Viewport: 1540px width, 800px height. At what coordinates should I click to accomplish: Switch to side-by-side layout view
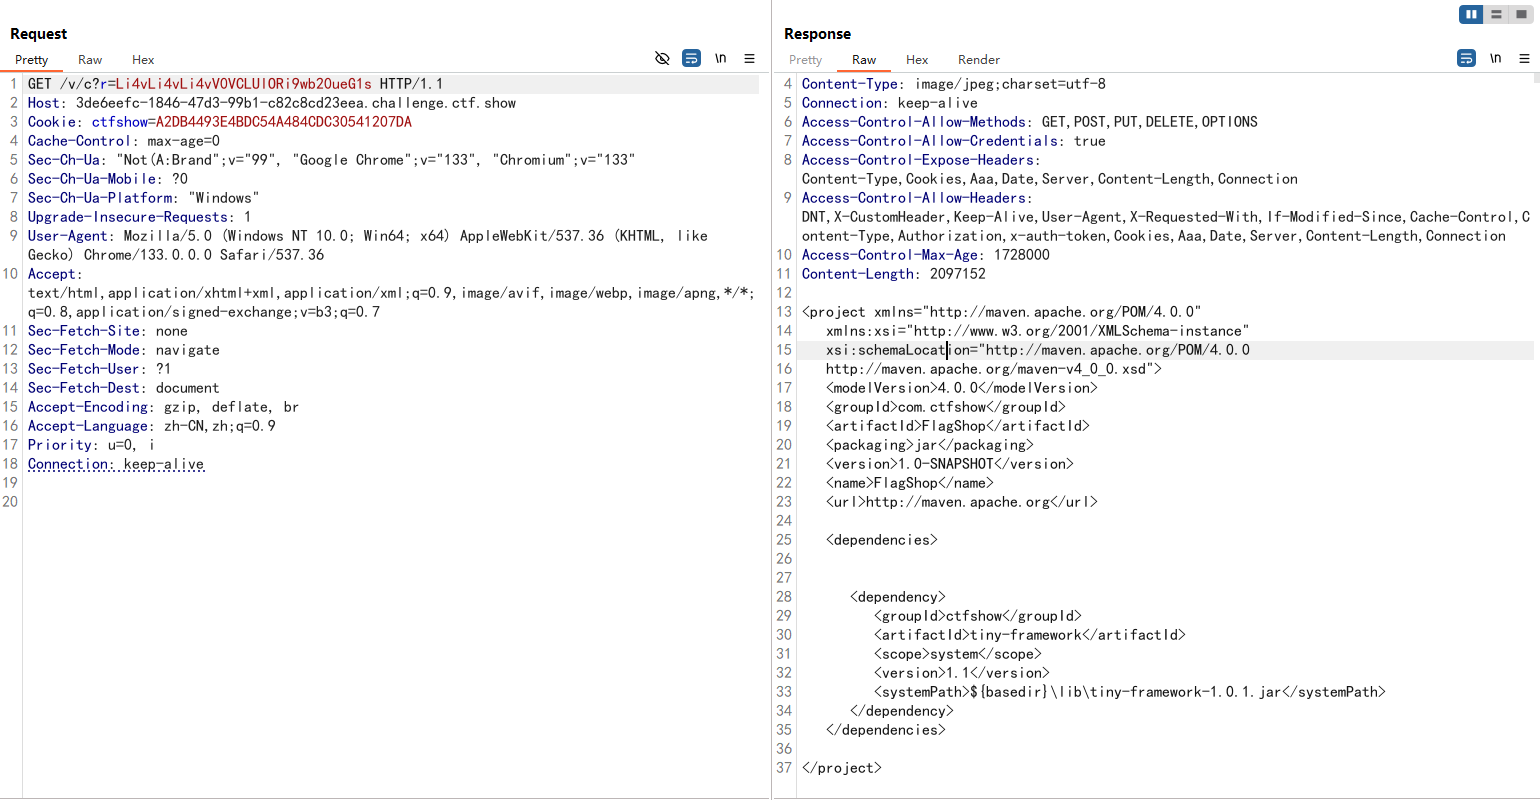click(x=1471, y=14)
